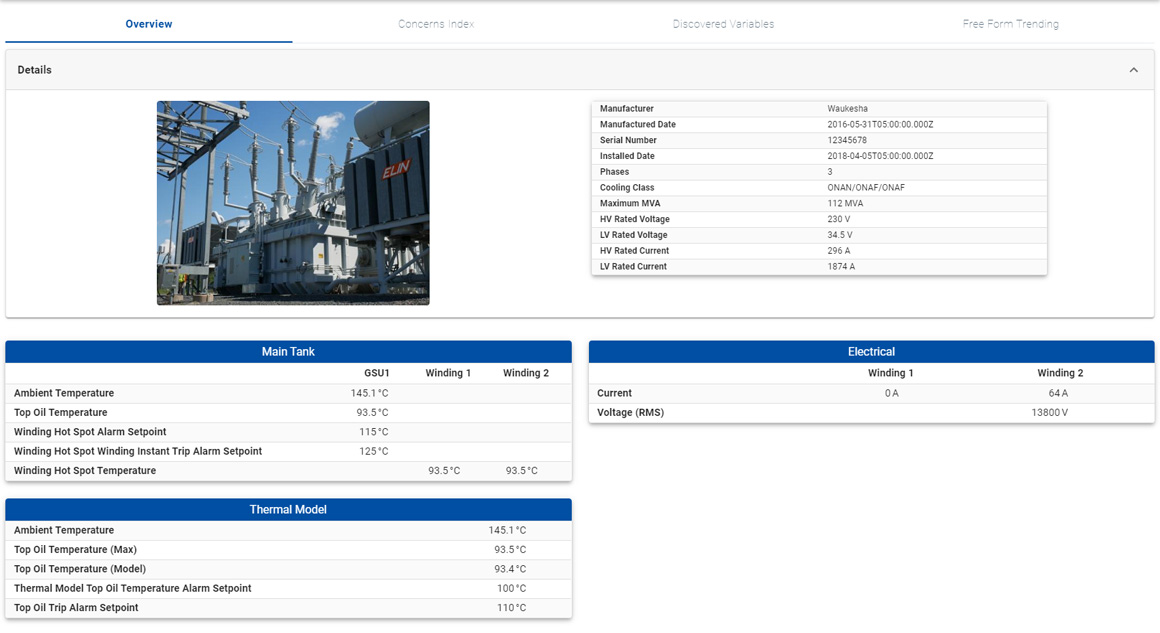Click the transformer photo thumbnail
The image size is (1160, 633).
[x=293, y=203]
